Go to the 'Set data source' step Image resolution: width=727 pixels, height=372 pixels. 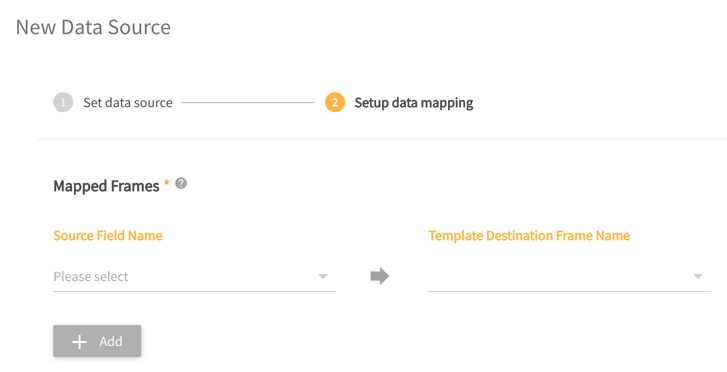[x=128, y=103]
